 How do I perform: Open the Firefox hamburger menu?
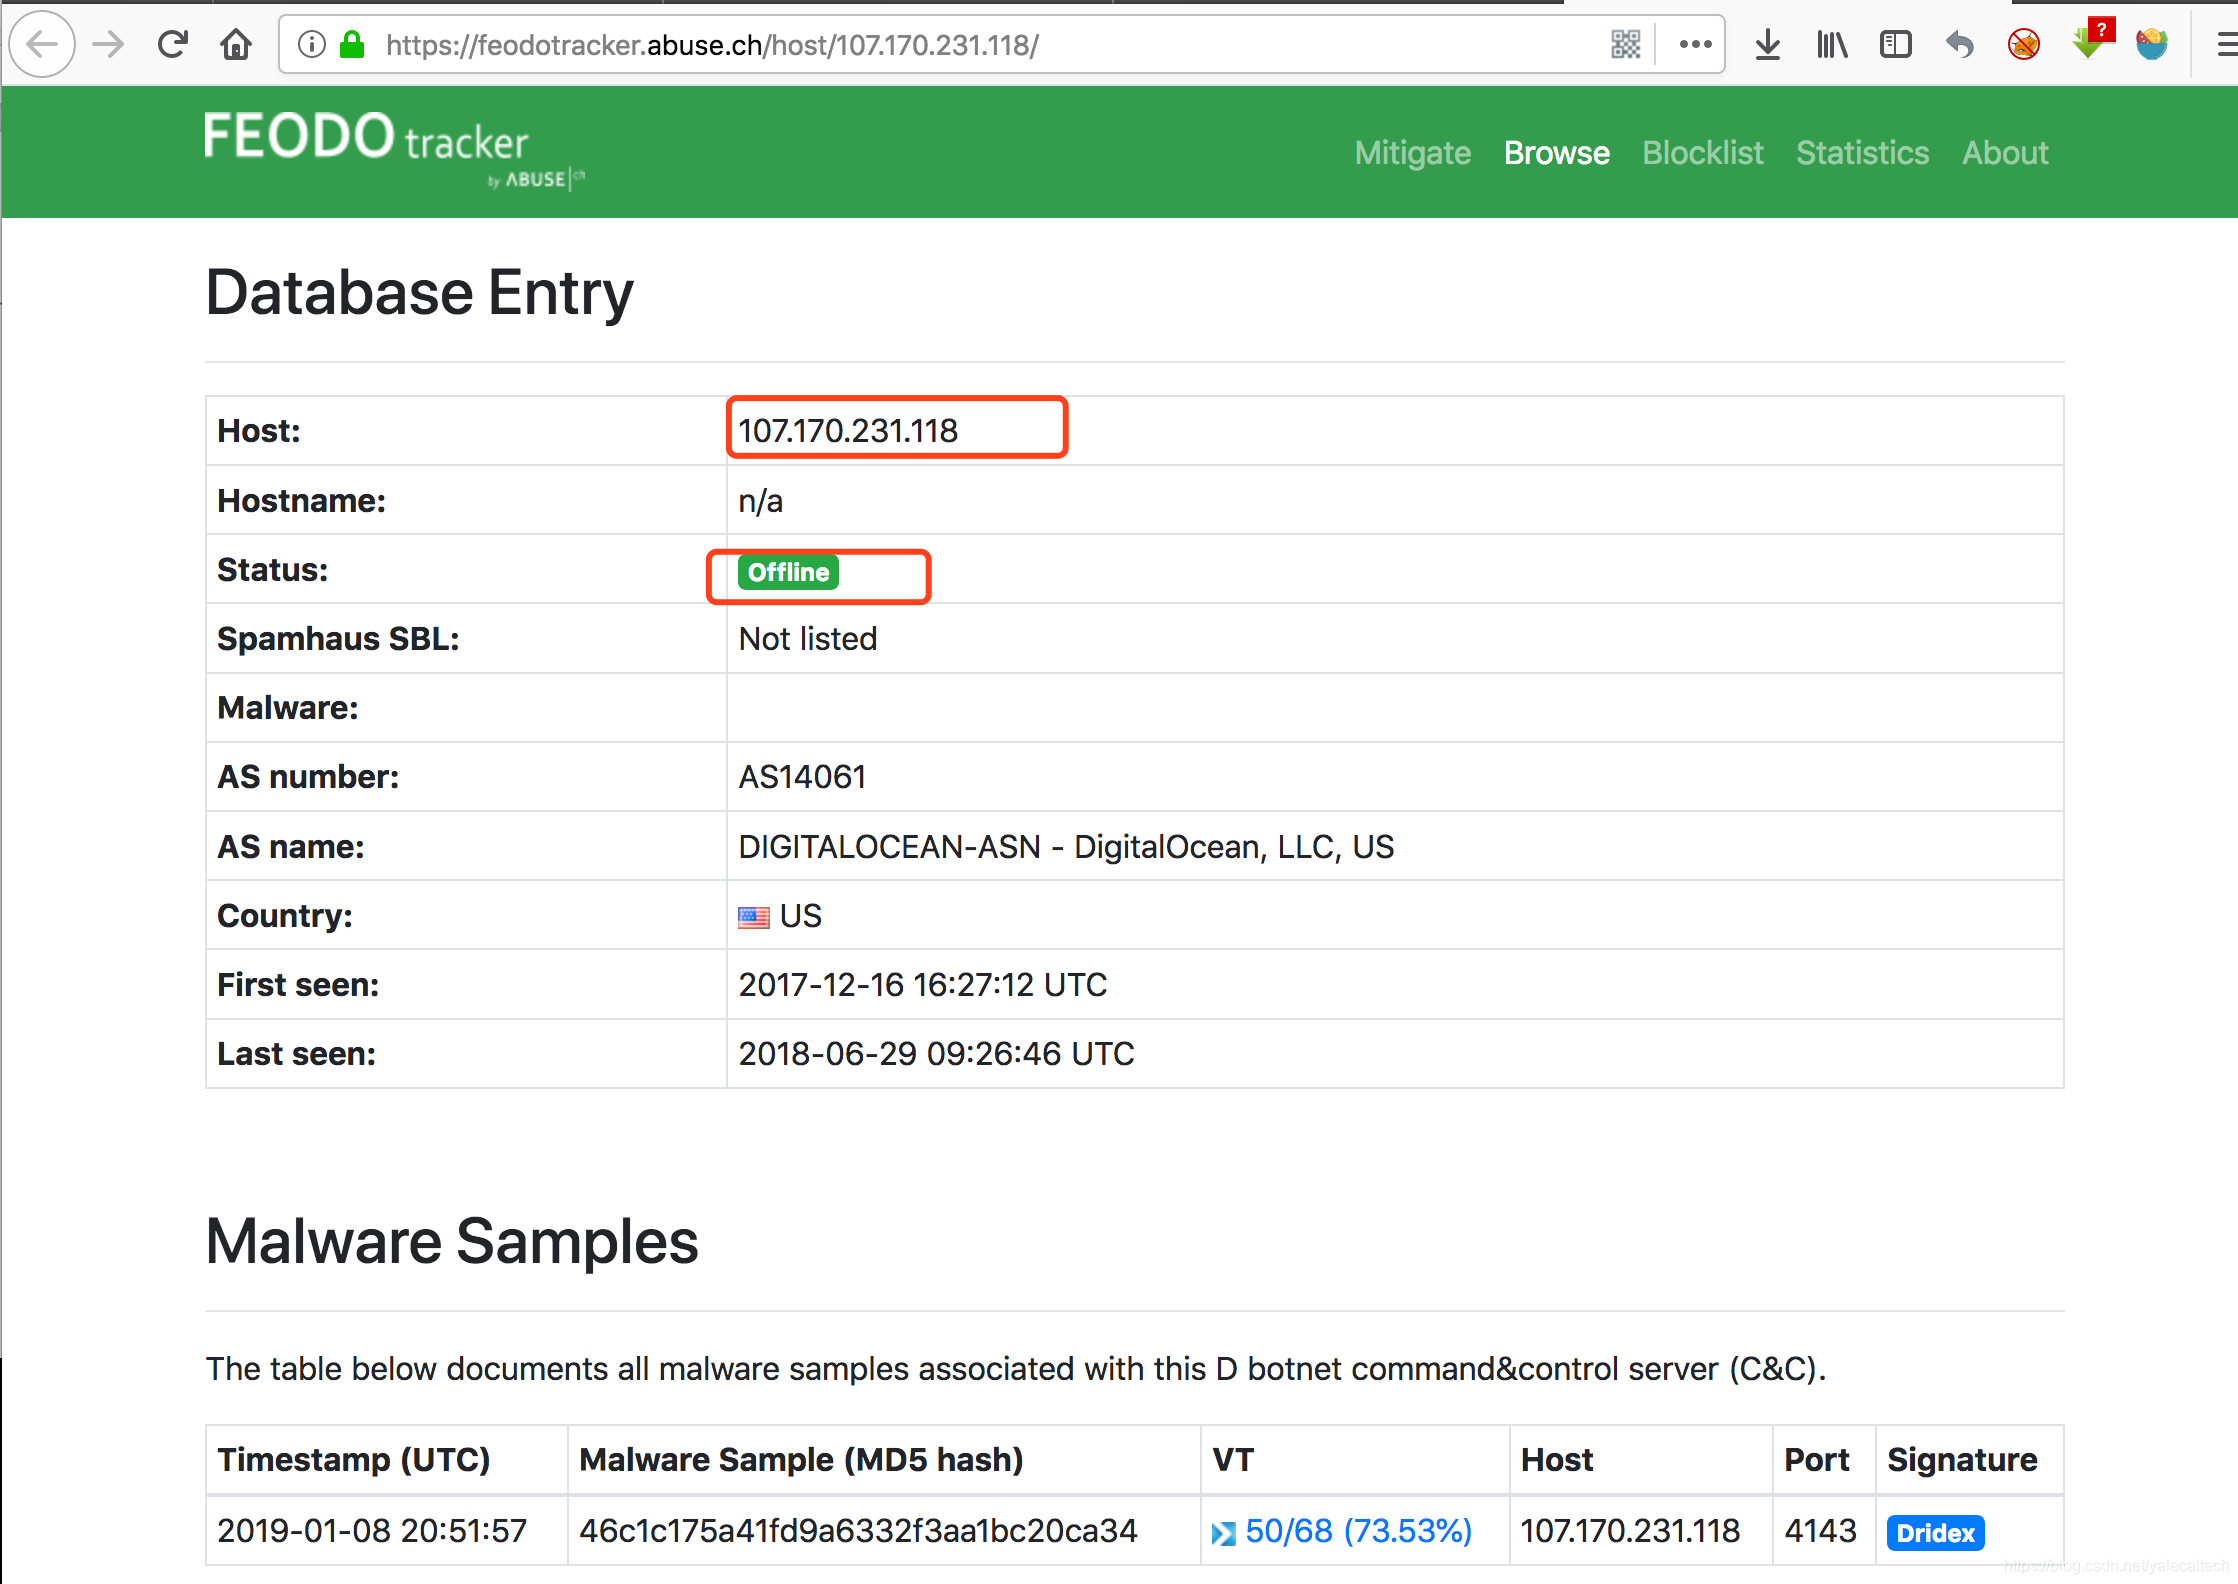2226,45
